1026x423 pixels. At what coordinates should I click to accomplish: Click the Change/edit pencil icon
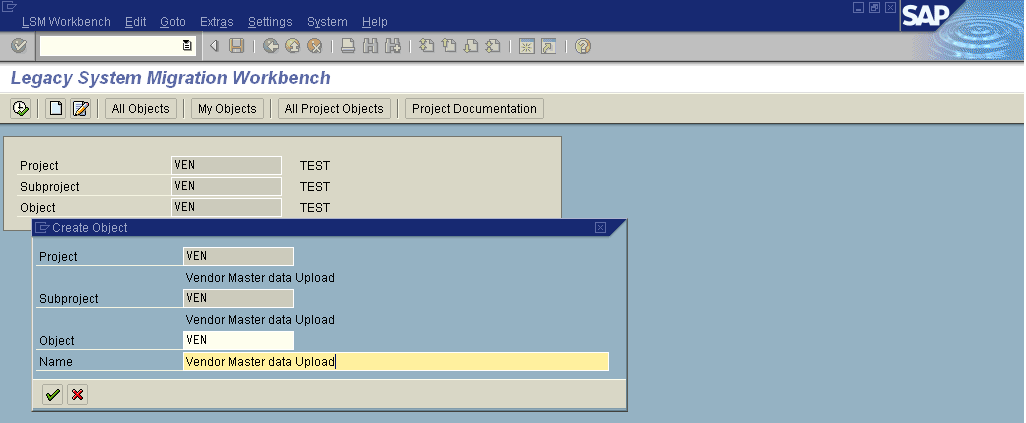tap(81, 109)
